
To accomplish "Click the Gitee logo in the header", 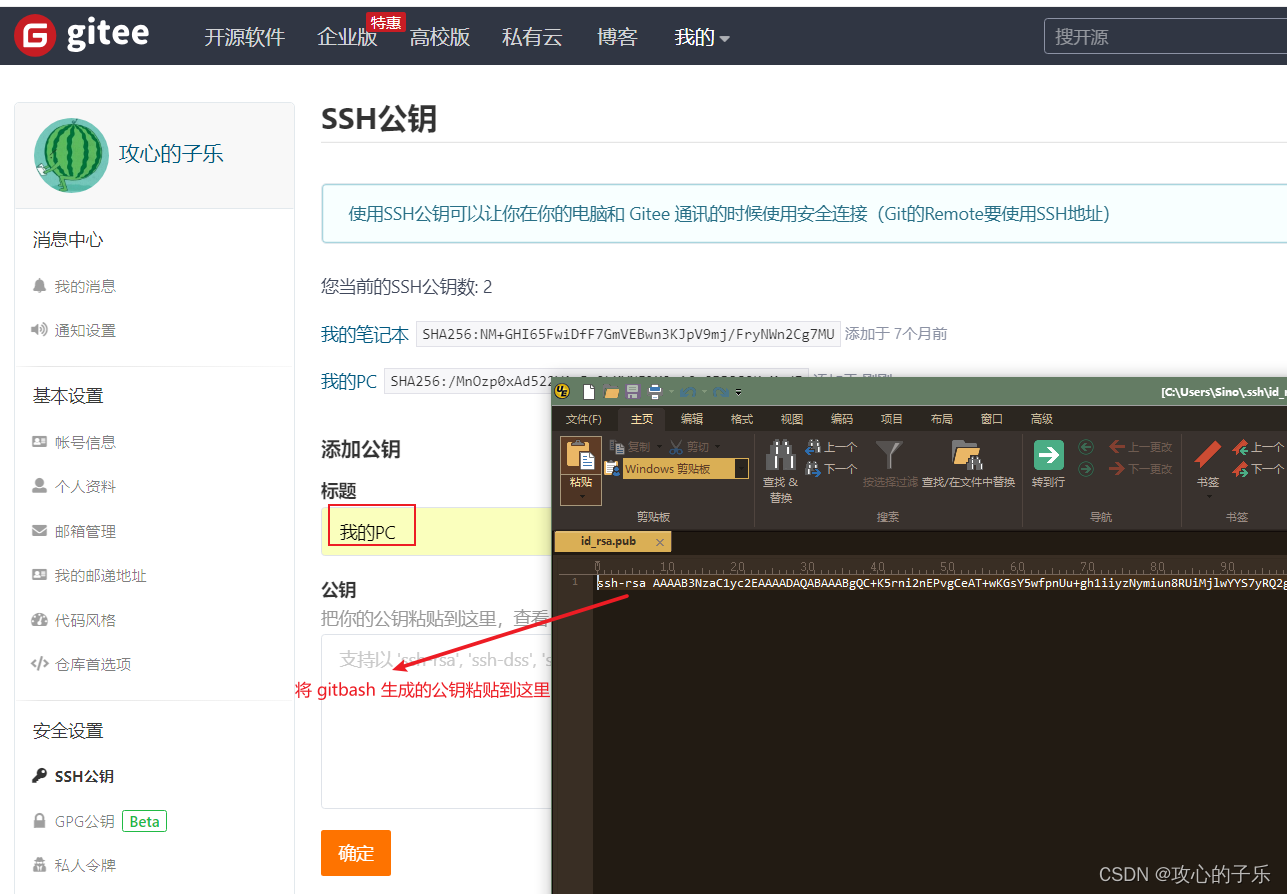I will pyautogui.click(x=82, y=36).
